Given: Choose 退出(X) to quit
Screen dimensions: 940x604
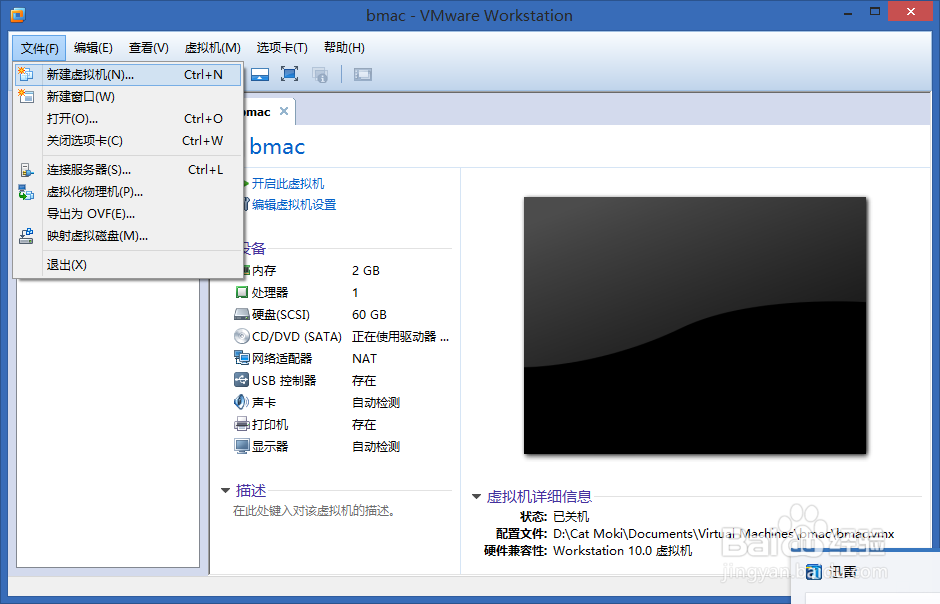Looking at the screenshot, I should [x=128, y=265].
